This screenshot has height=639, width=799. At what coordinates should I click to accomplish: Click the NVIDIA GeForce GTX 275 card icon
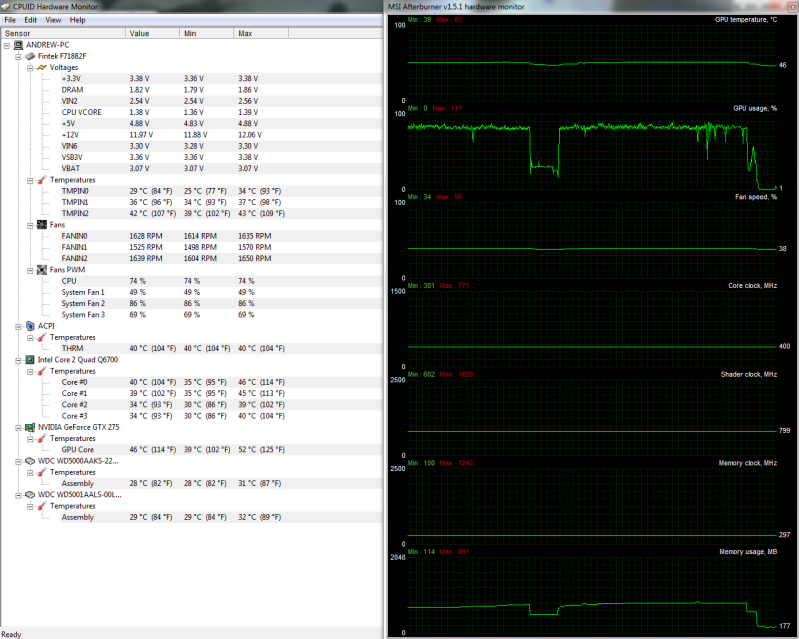(30, 427)
